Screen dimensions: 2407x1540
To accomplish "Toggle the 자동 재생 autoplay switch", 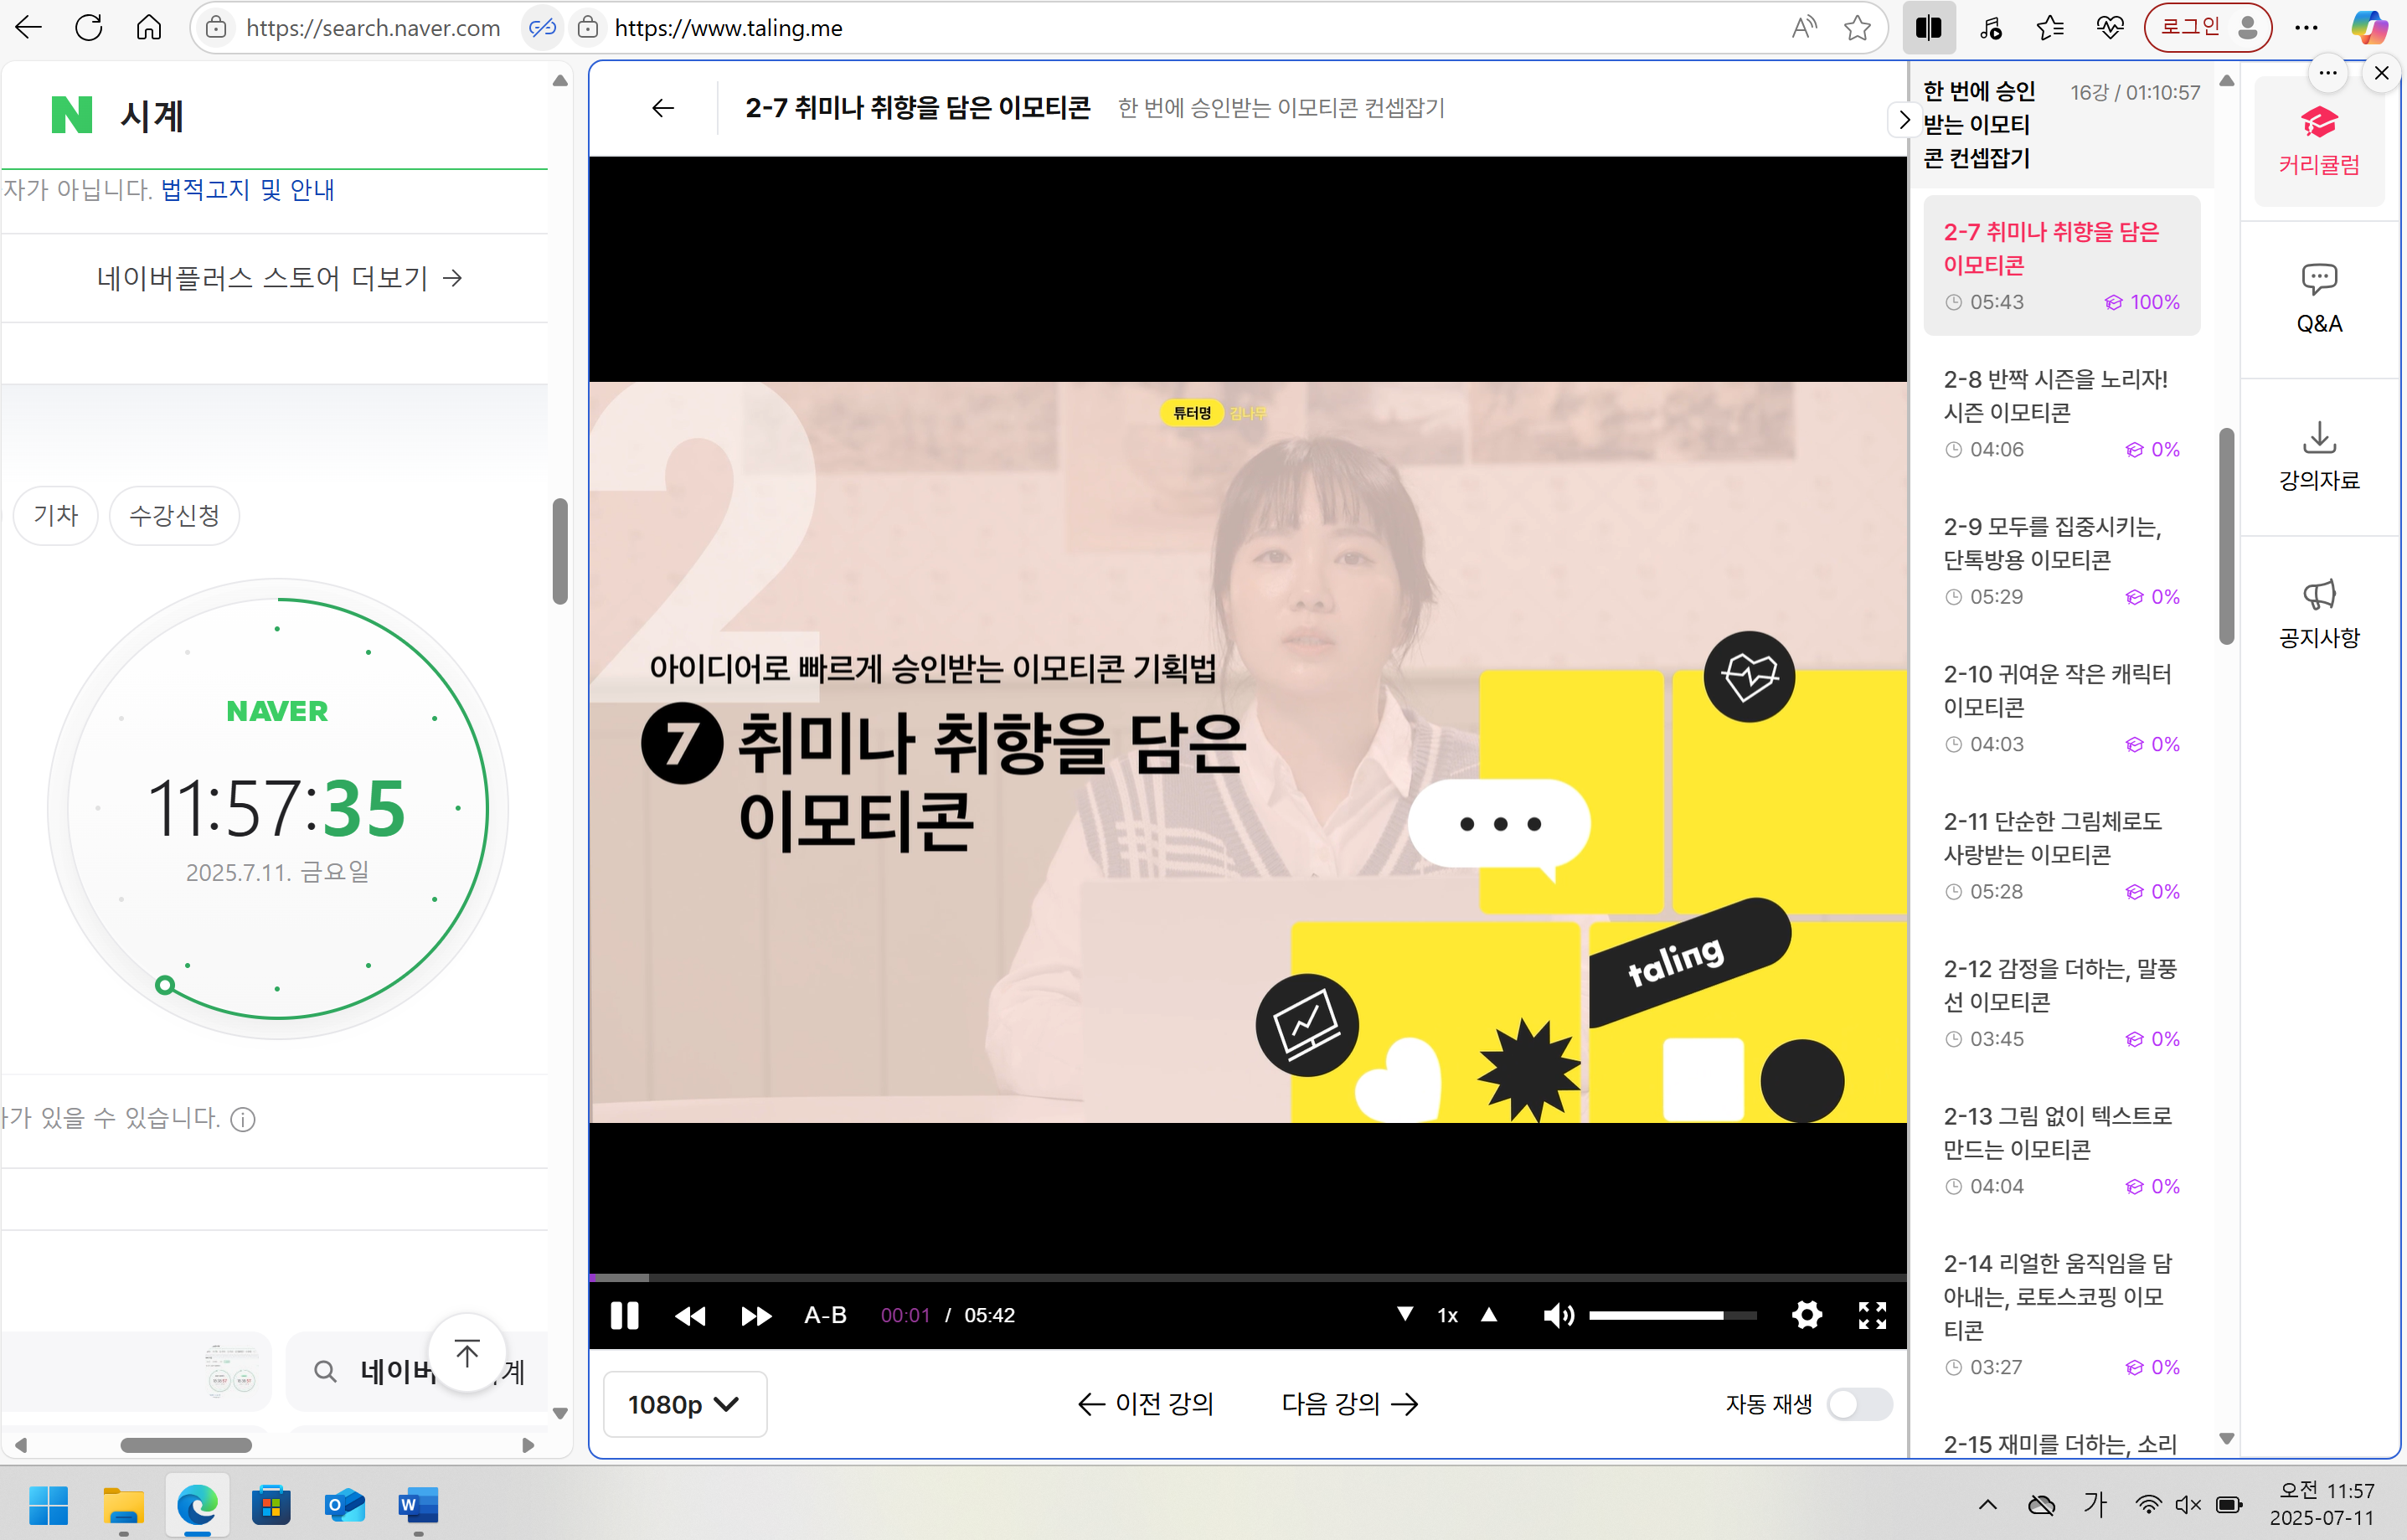I will point(1859,1404).
